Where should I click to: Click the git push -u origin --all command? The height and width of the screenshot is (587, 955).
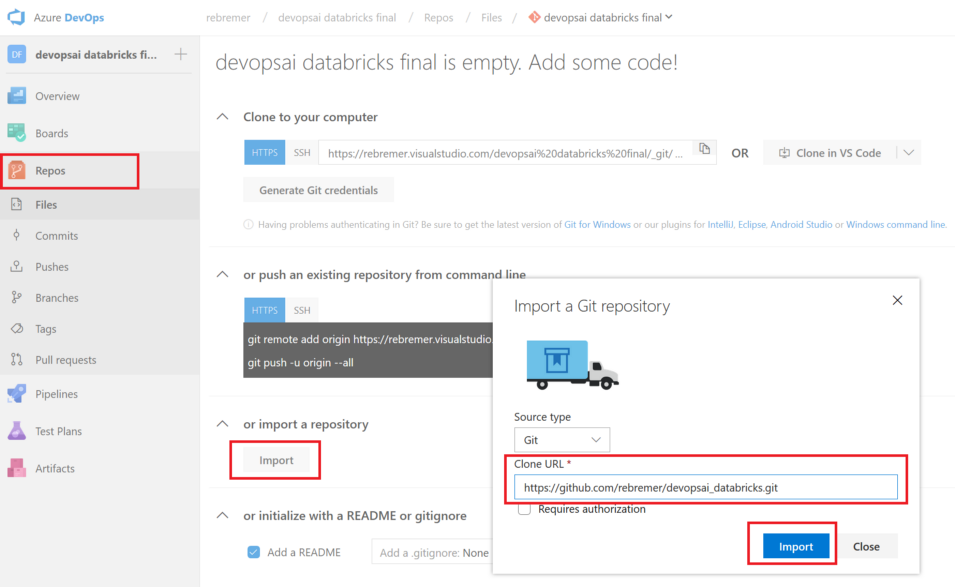tap(300, 362)
